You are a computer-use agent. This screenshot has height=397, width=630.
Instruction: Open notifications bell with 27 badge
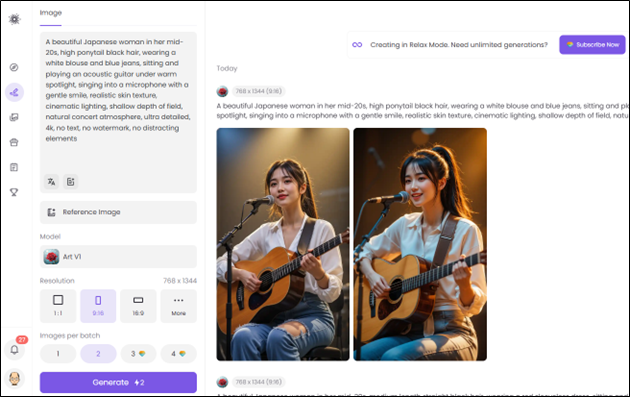[15, 349]
